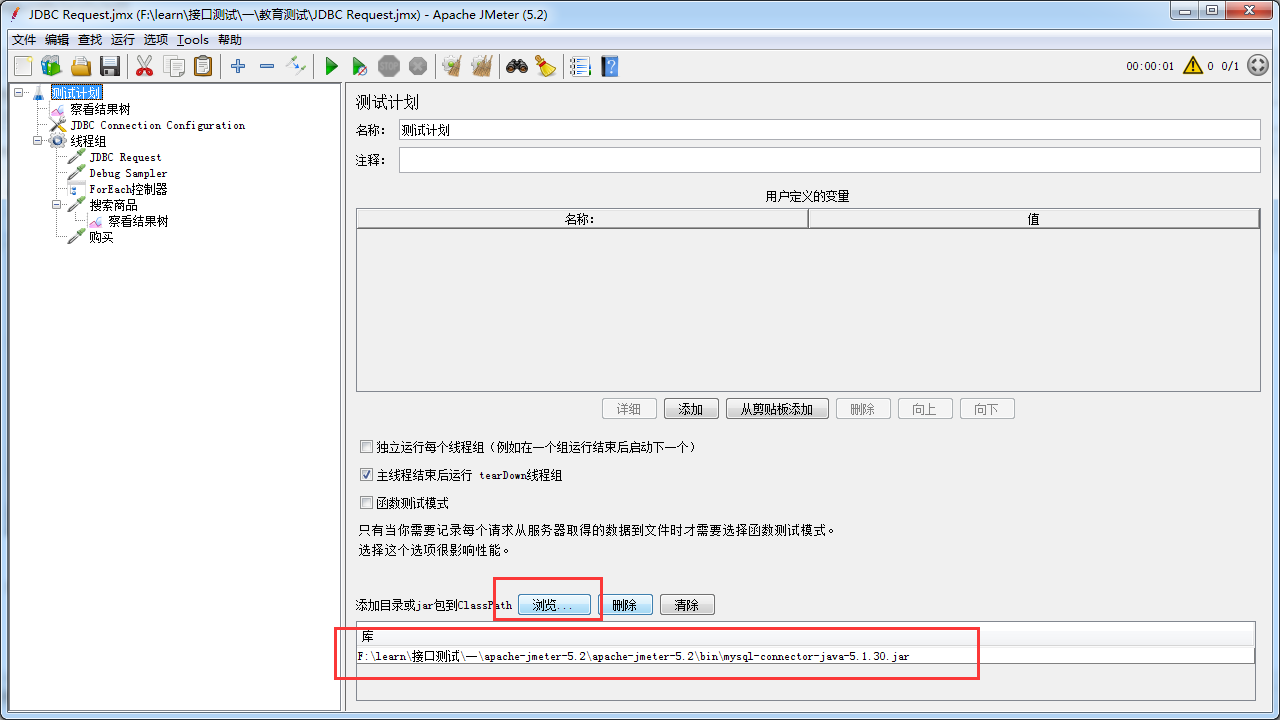Click the 库 column header
Screen dimensions: 1280x720
[805, 636]
